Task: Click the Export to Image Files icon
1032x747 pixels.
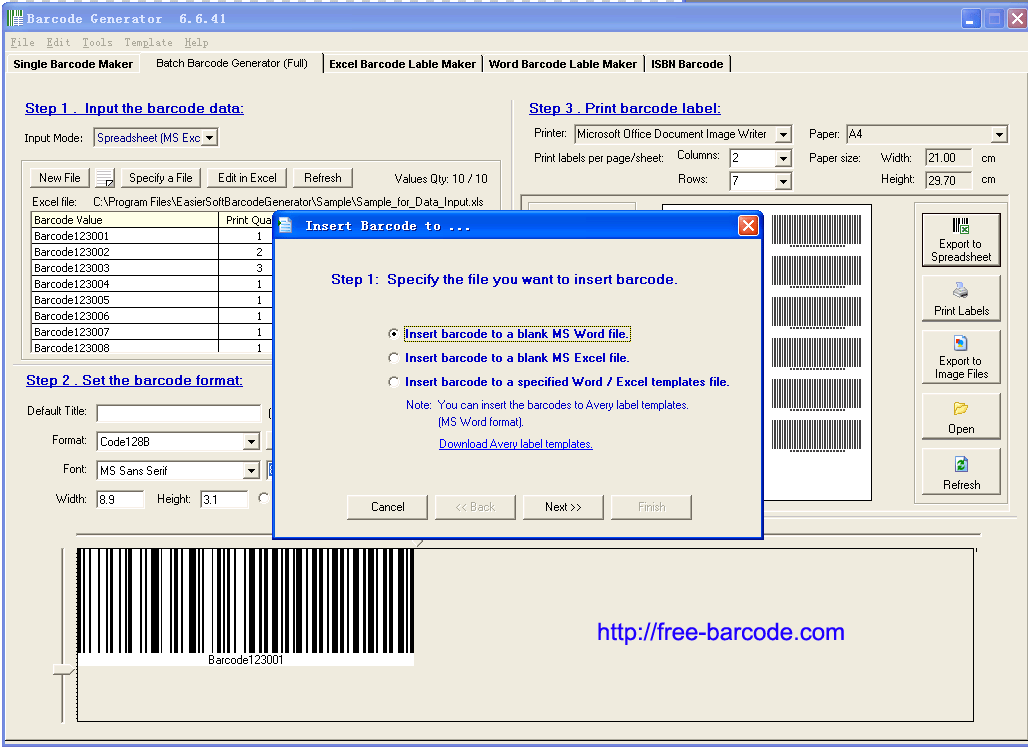Action: (961, 344)
